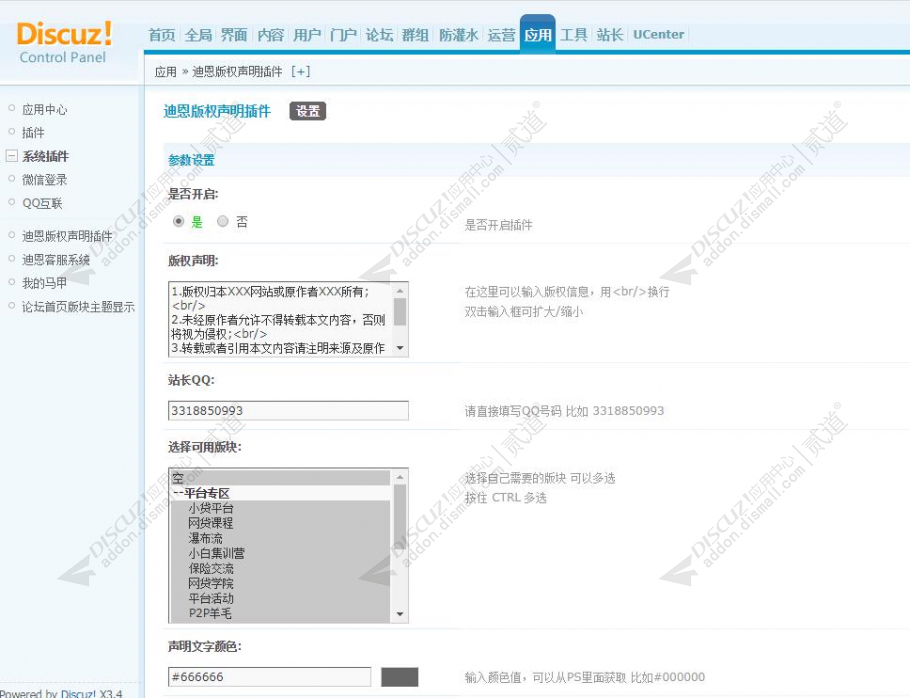The image size is (910, 698).
Task: Select 平台活动 in forum list
Action: (280, 598)
